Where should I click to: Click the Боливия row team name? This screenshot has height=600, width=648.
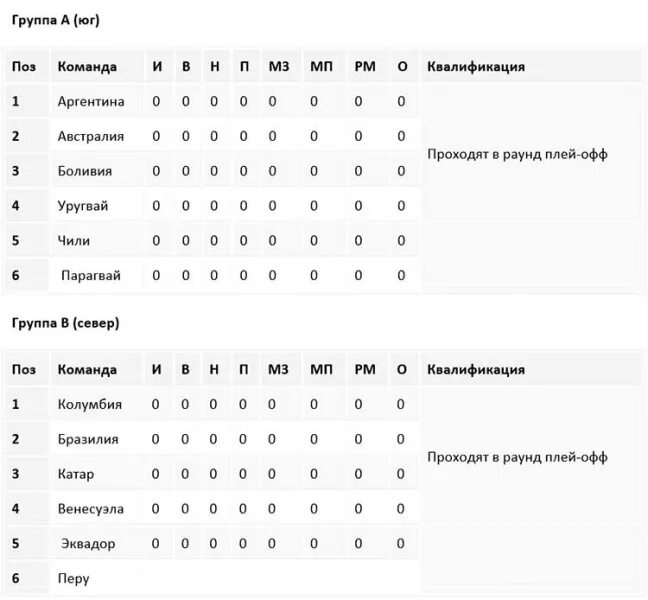tap(85, 171)
